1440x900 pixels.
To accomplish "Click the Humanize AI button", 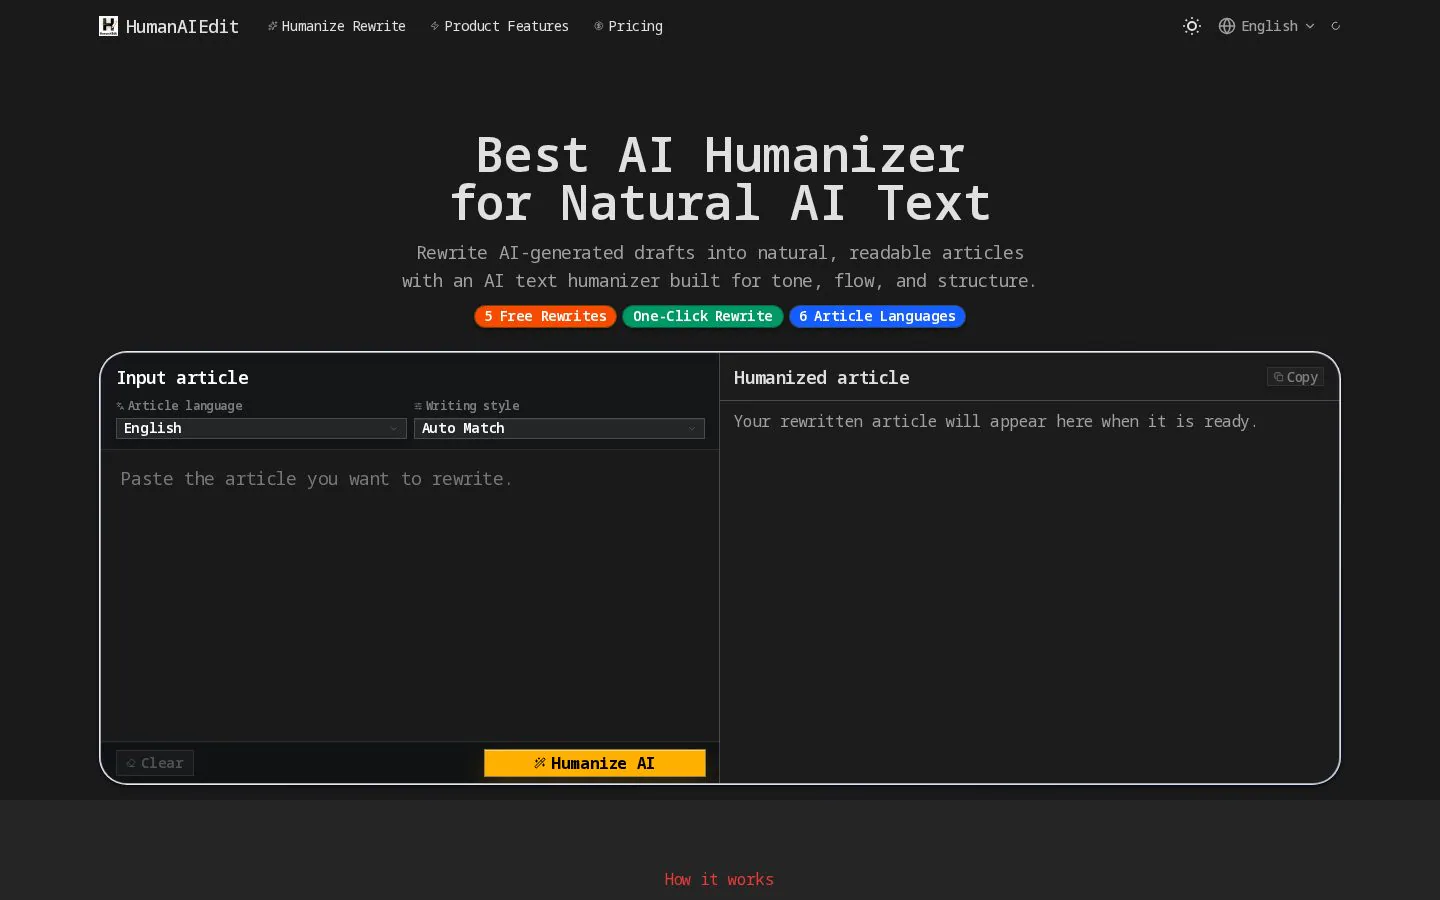I will [x=595, y=763].
